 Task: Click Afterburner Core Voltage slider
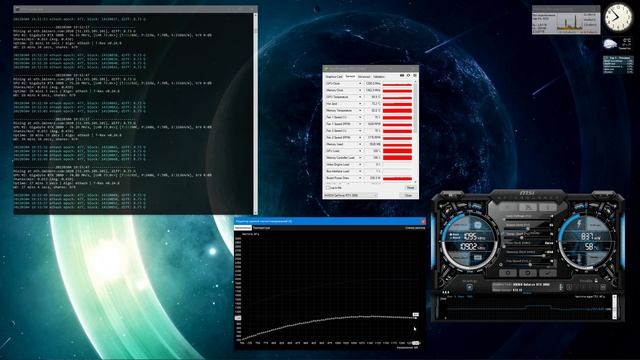[x=528, y=220]
